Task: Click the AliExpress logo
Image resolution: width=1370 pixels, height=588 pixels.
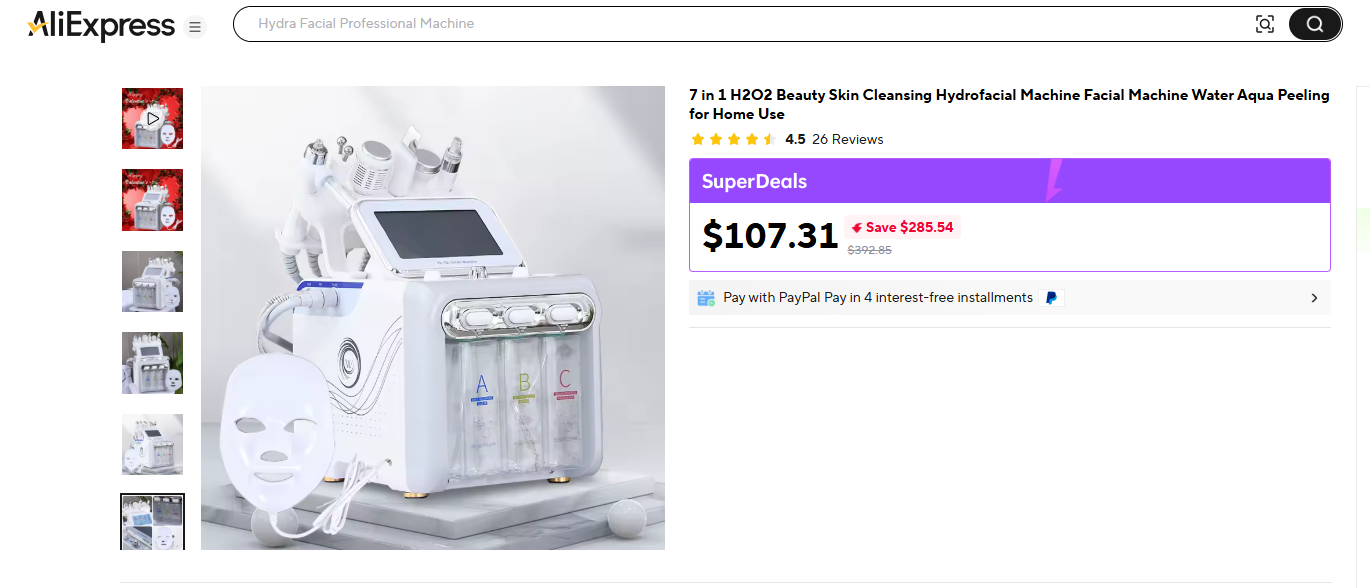Action: tap(101, 26)
